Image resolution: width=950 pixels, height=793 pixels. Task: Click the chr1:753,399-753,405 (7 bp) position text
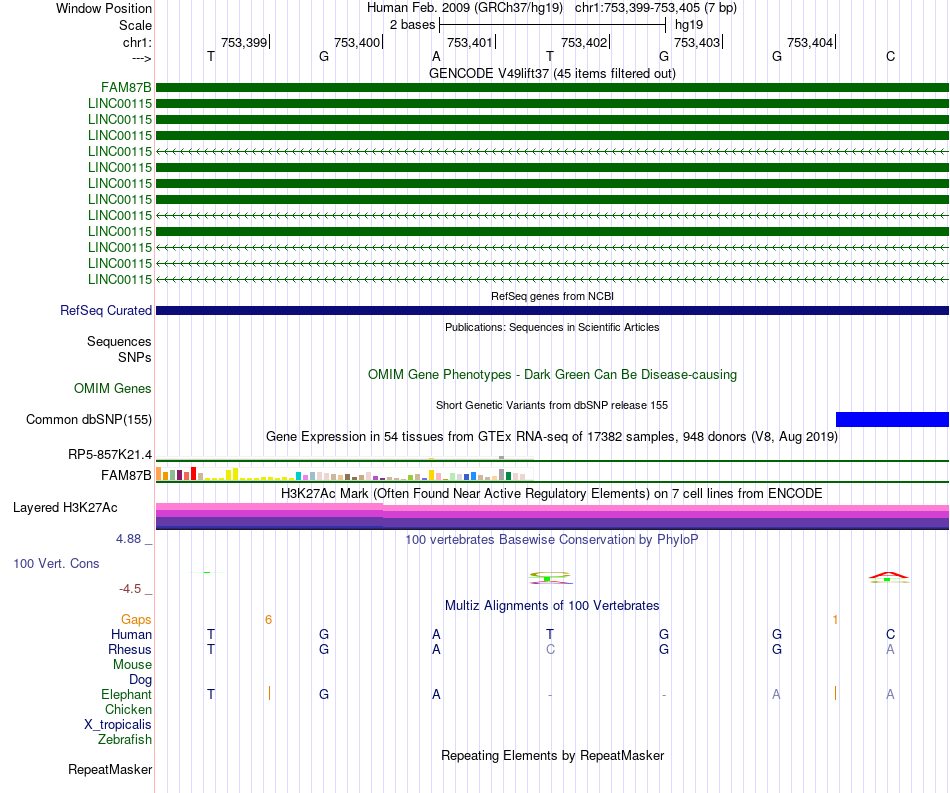656,8
